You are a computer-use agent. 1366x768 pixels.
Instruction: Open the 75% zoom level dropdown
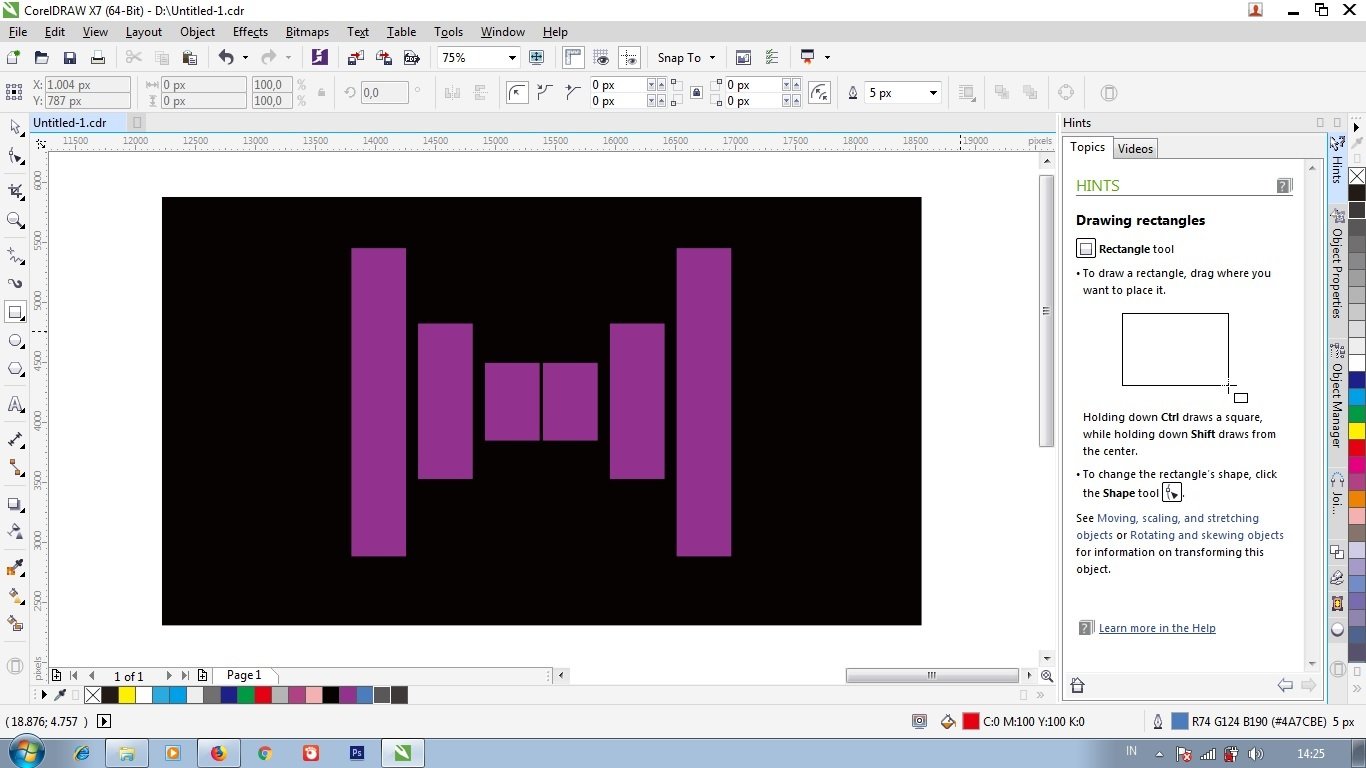(511, 58)
